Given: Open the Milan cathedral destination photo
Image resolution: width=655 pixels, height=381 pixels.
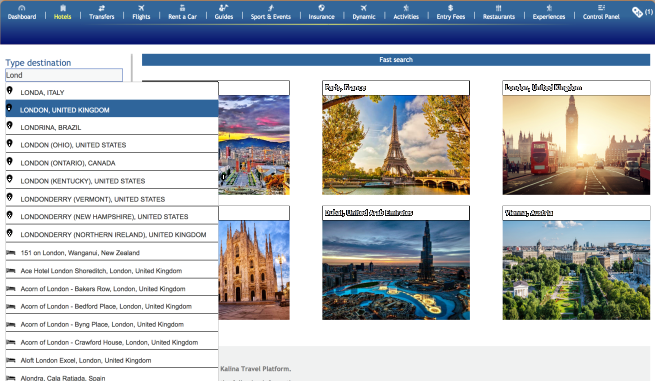Looking at the screenshot, I should click(x=254, y=270).
